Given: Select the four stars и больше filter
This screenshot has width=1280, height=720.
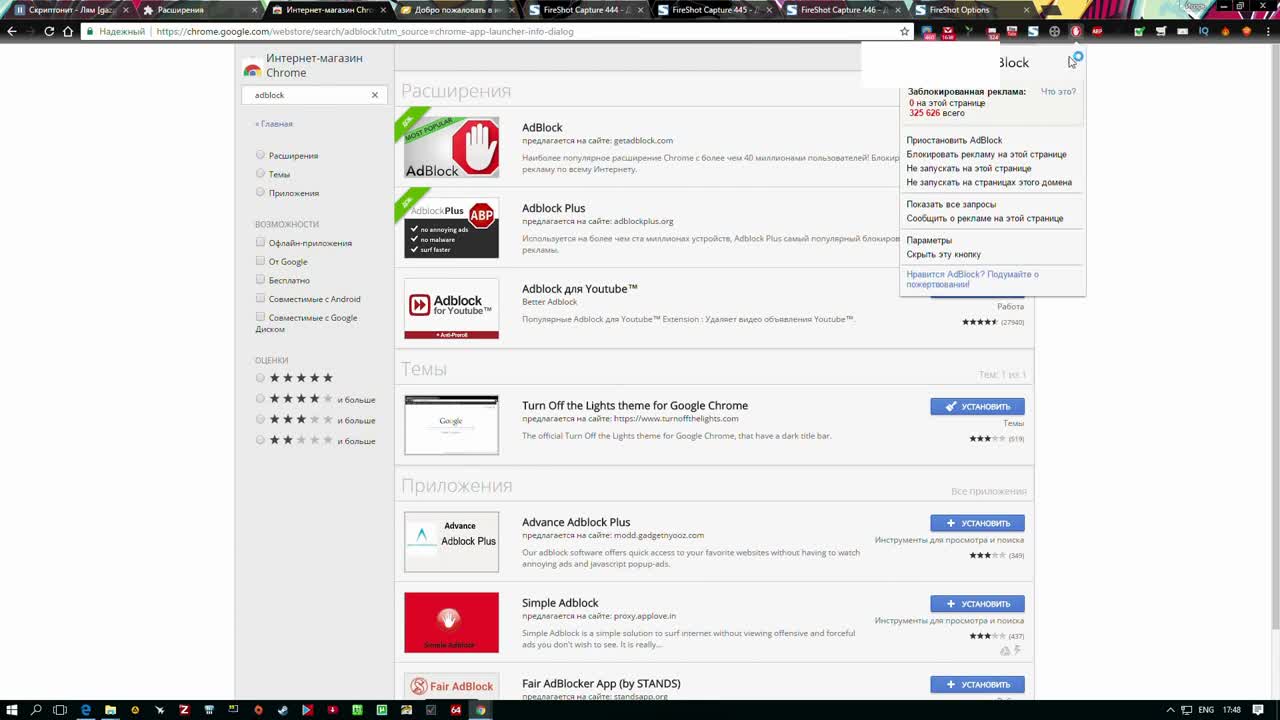Looking at the screenshot, I should (x=260, y=399).
